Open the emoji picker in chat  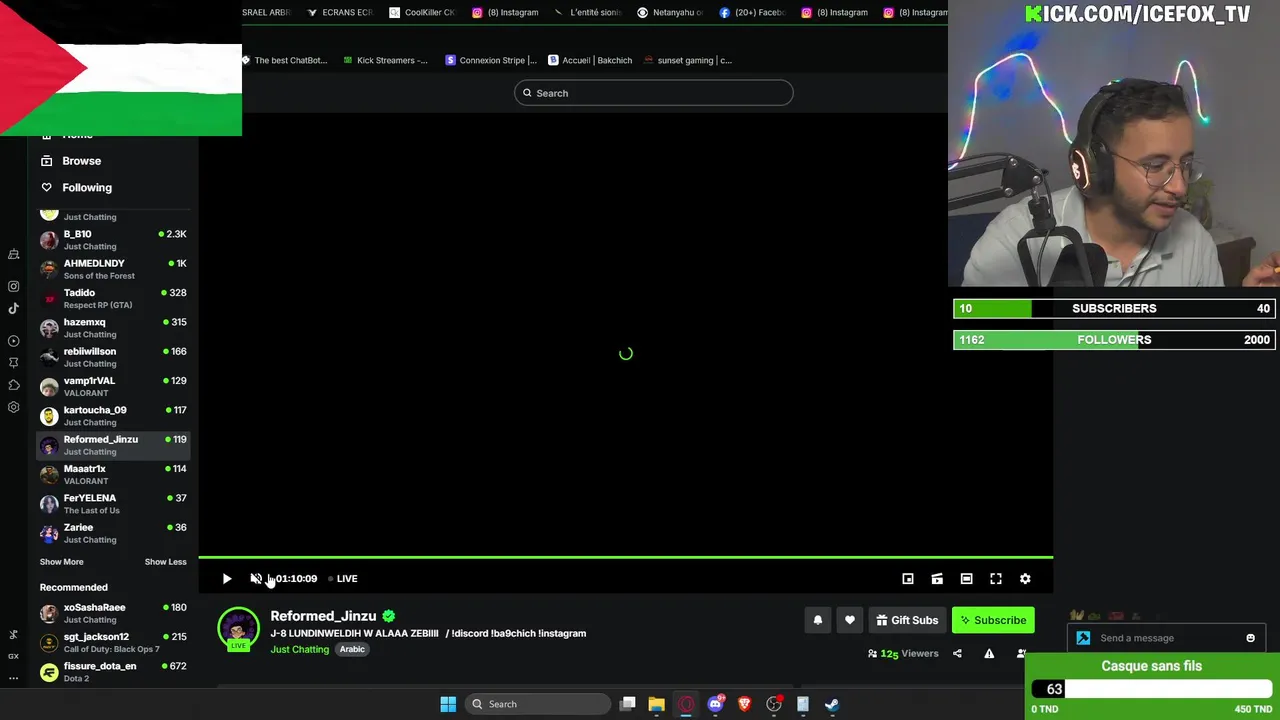tap(1250, 638)
